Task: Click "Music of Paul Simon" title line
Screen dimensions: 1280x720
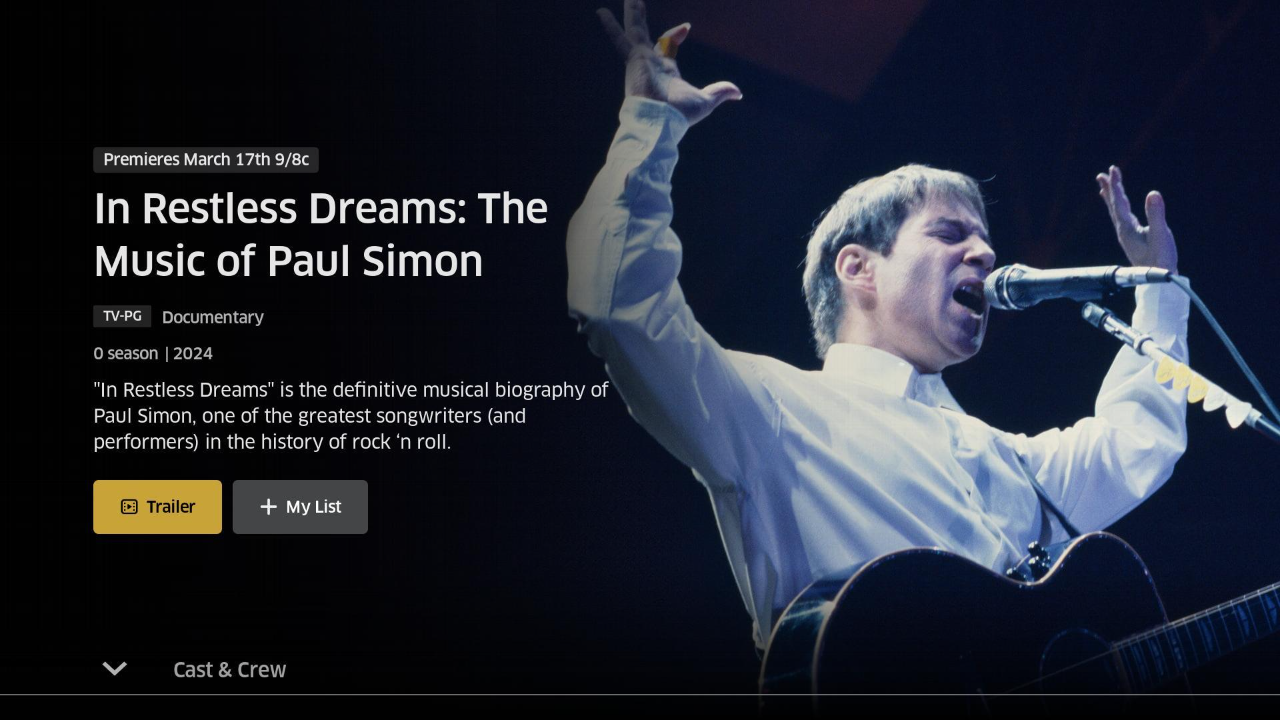Action: [288, 261]
